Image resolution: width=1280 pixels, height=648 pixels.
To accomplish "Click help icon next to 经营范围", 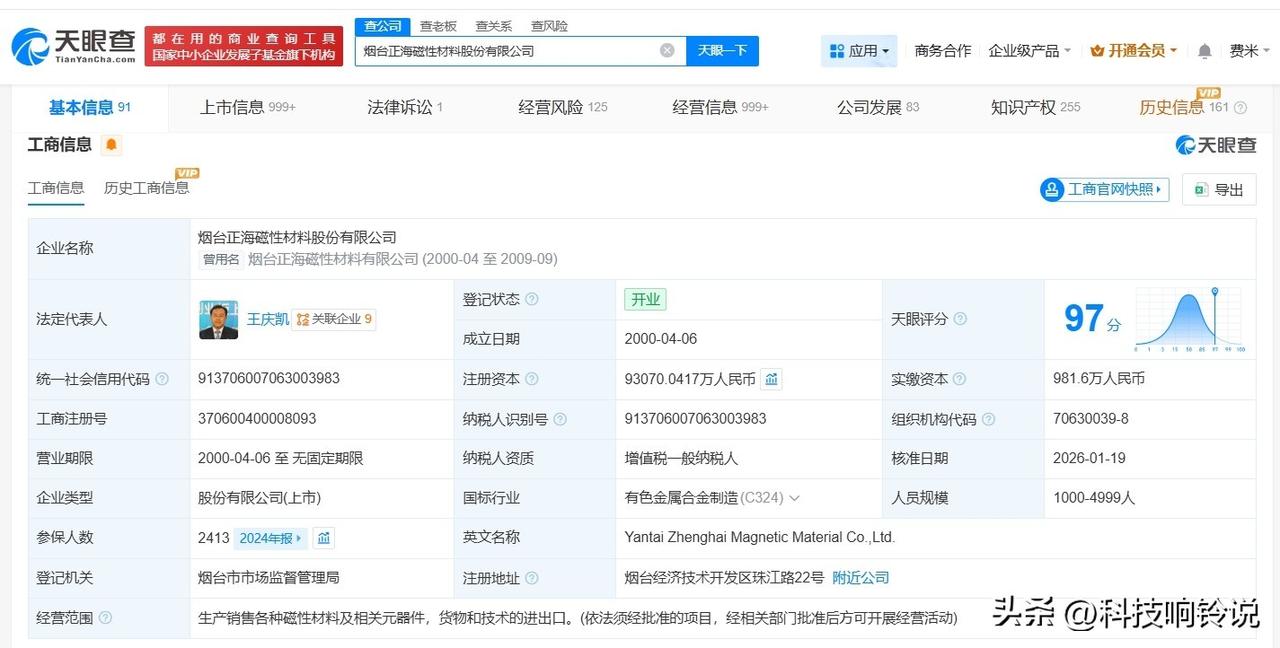I will (x=105, y=618).
